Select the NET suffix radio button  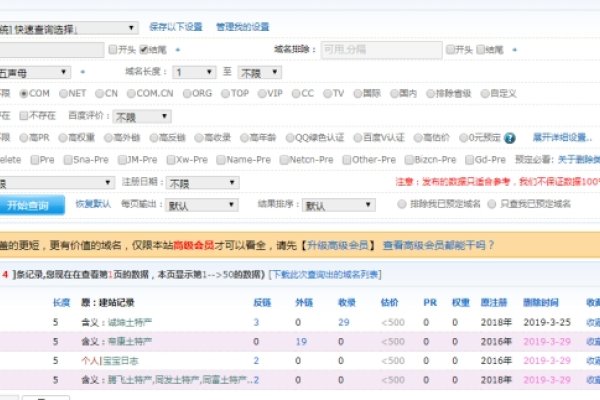[x=64, y=94]
